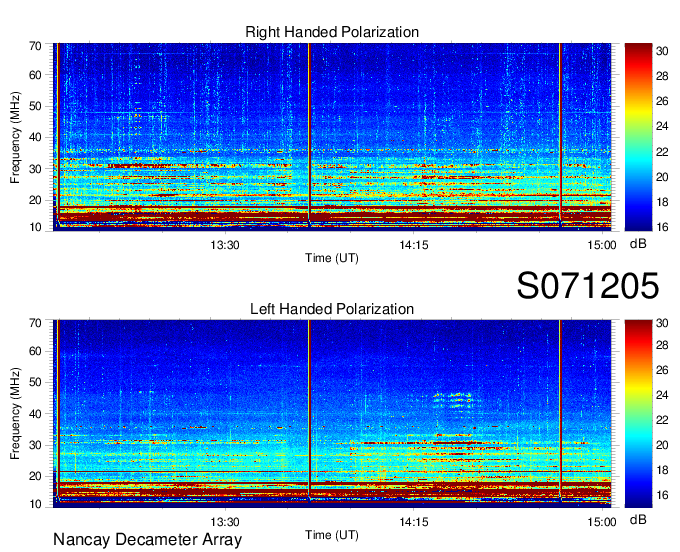Click inside the Right Handed Polarization spectrogram
The height and width of the screenshot is (552, 680).
tap(332, 137)
